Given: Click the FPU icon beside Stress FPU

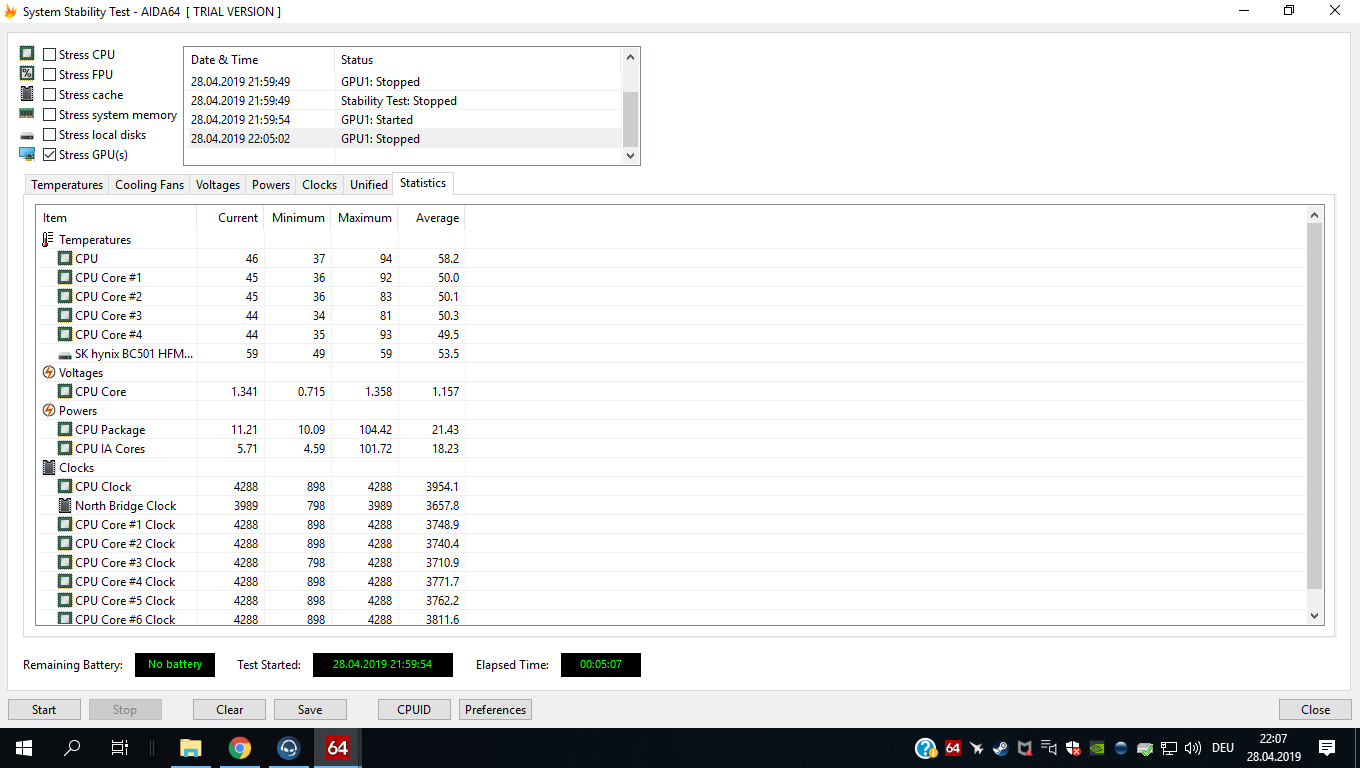Looking at the screenshot, I should coord(27,74).
